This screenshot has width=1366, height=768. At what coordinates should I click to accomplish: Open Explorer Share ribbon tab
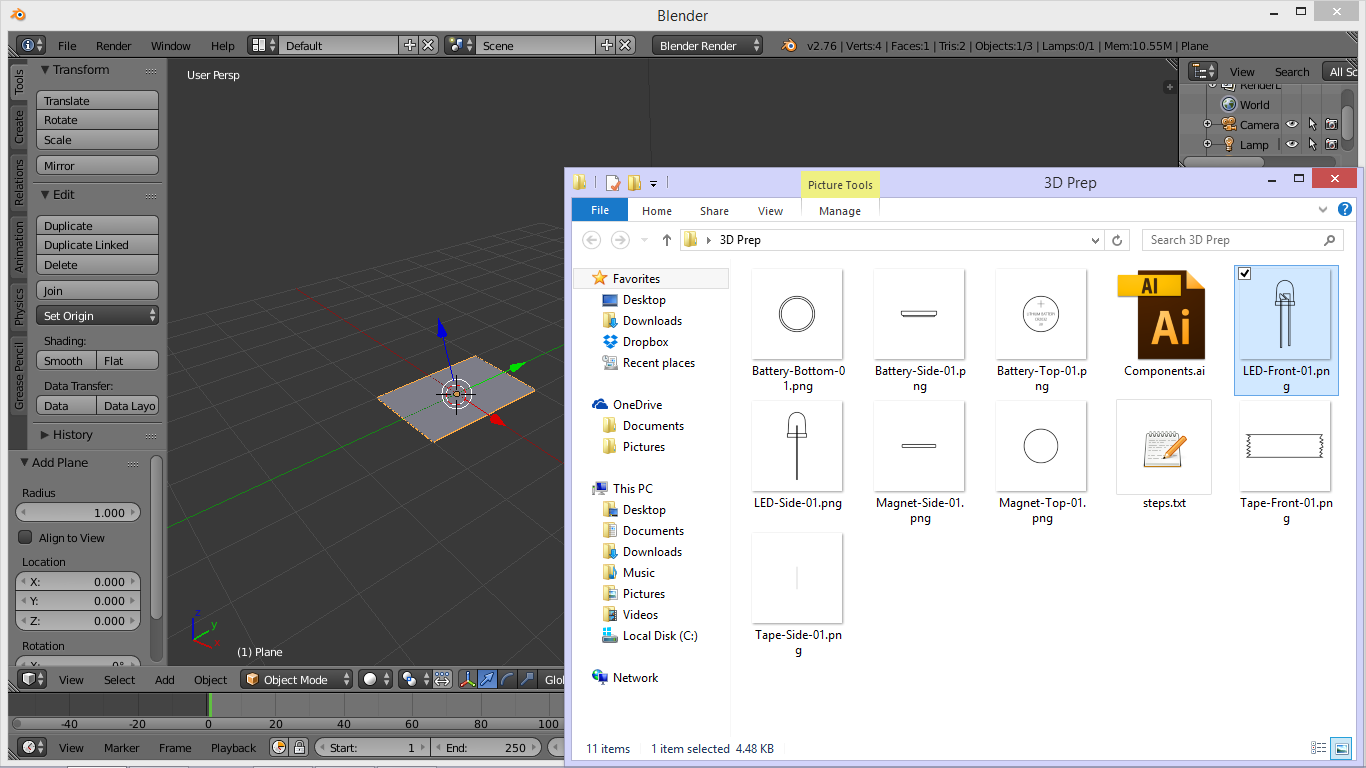coord(714,210)
